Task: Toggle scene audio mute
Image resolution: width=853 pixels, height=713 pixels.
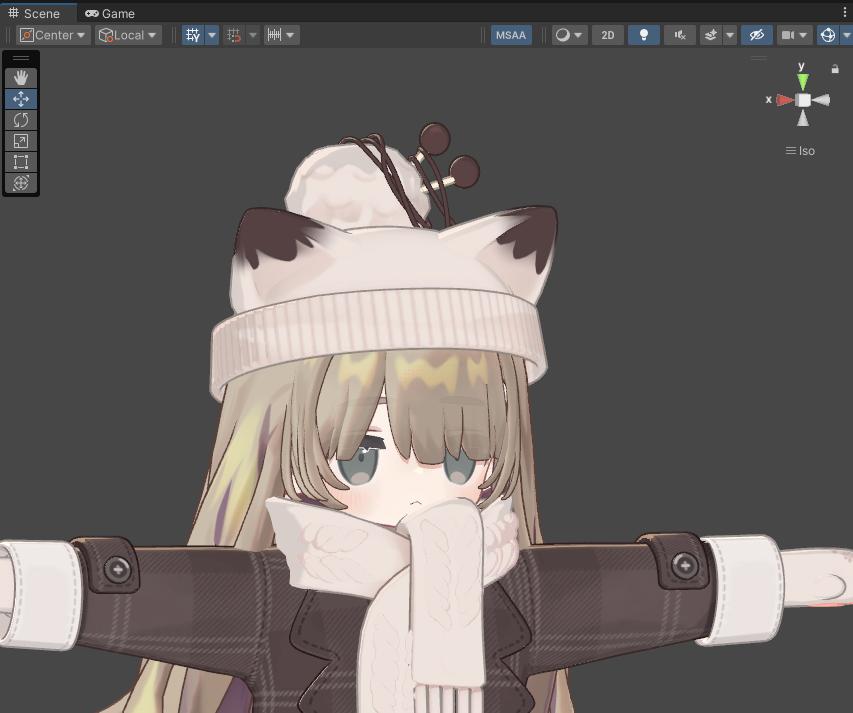Action: pos(680,35)
